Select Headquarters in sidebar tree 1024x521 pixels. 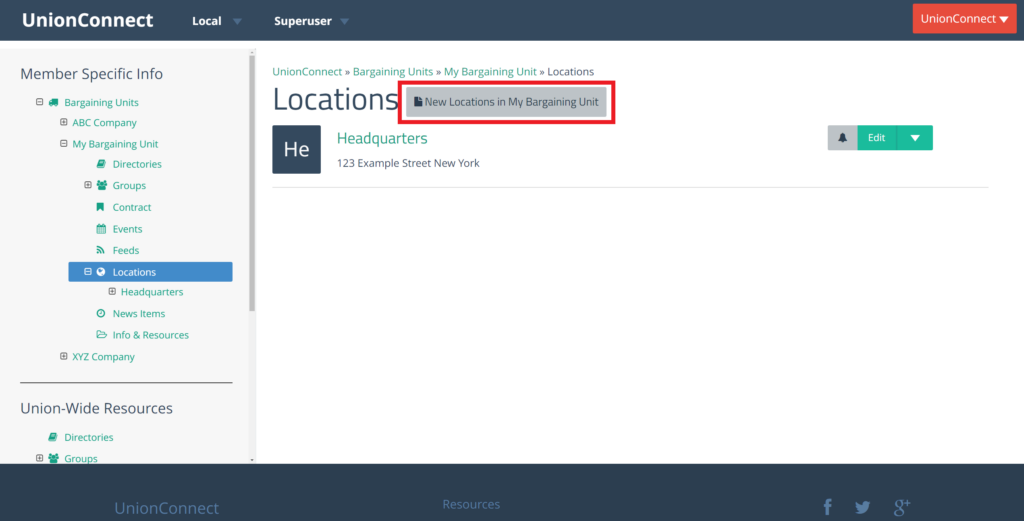pos(152,292)
